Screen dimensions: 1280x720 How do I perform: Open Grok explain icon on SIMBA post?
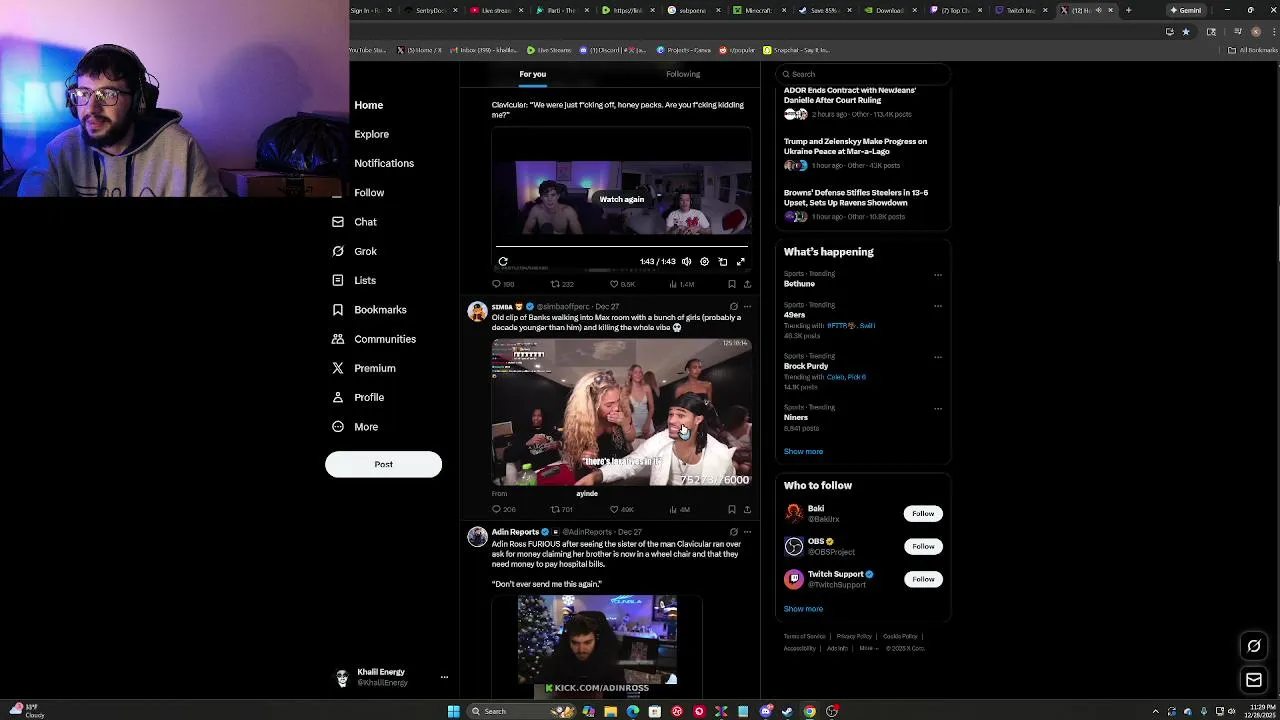pos(733,307)
